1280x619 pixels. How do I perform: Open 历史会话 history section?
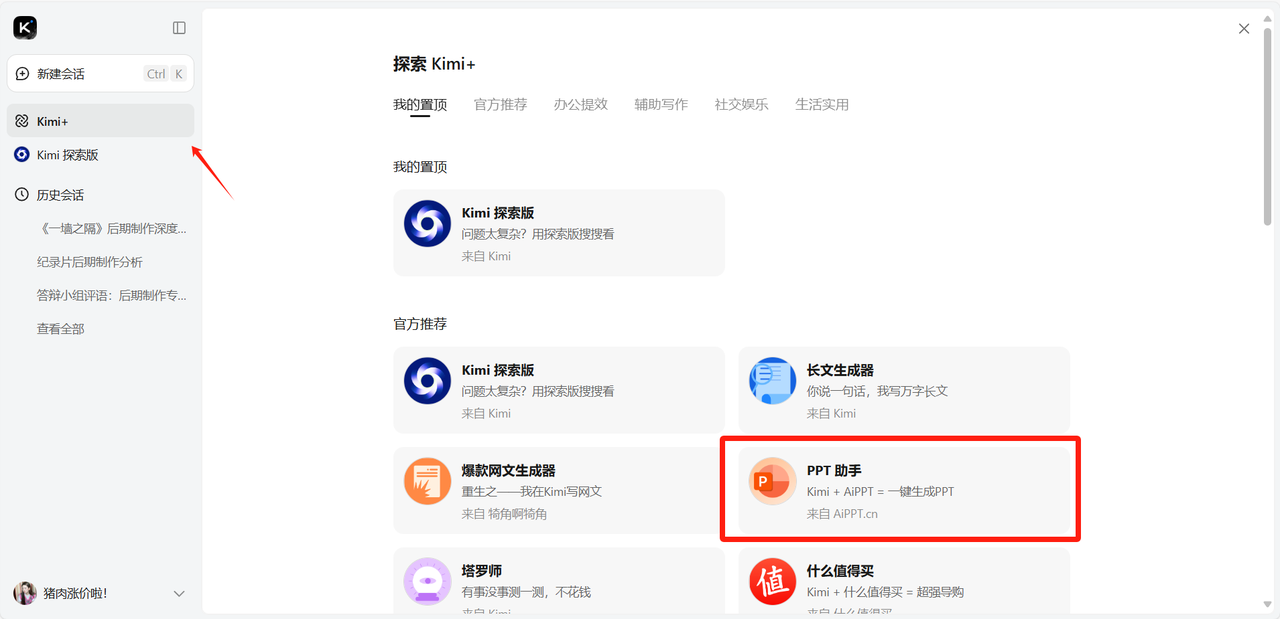(60, 195)
